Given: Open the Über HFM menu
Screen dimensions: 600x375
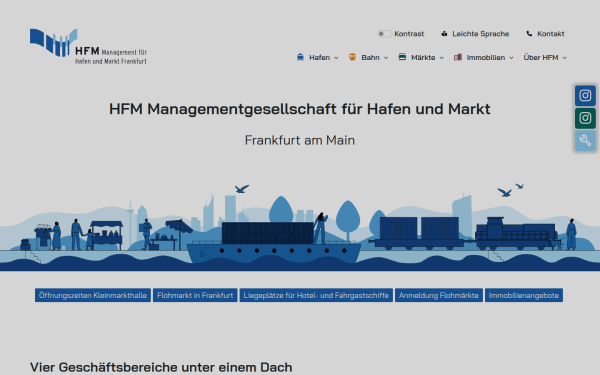Looking at the screenshot, I should (x=541, y=57).
